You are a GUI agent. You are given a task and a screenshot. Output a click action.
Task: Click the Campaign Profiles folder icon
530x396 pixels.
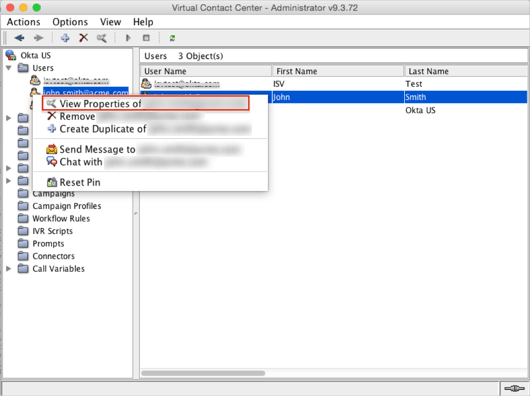coord(23,206)
